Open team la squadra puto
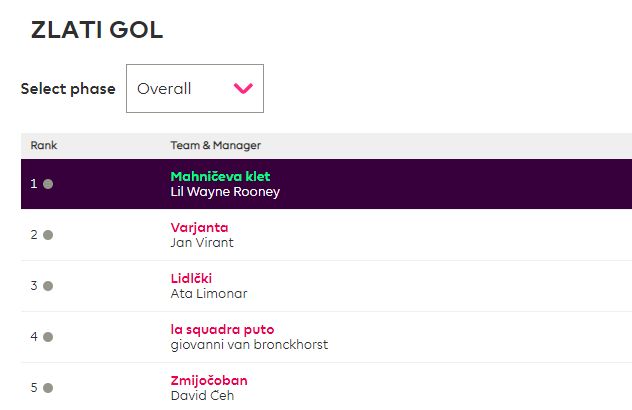632x410 pixels. (x=222, y=329)
